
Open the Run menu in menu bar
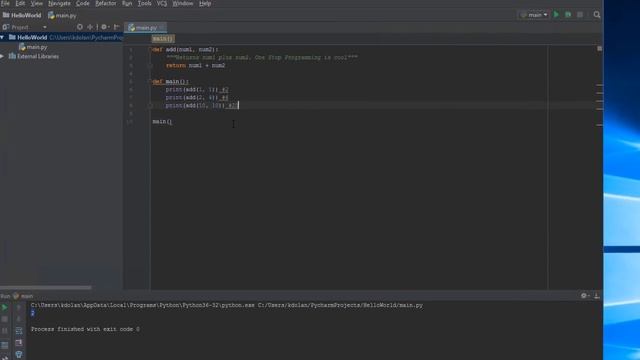click(127, 3)
